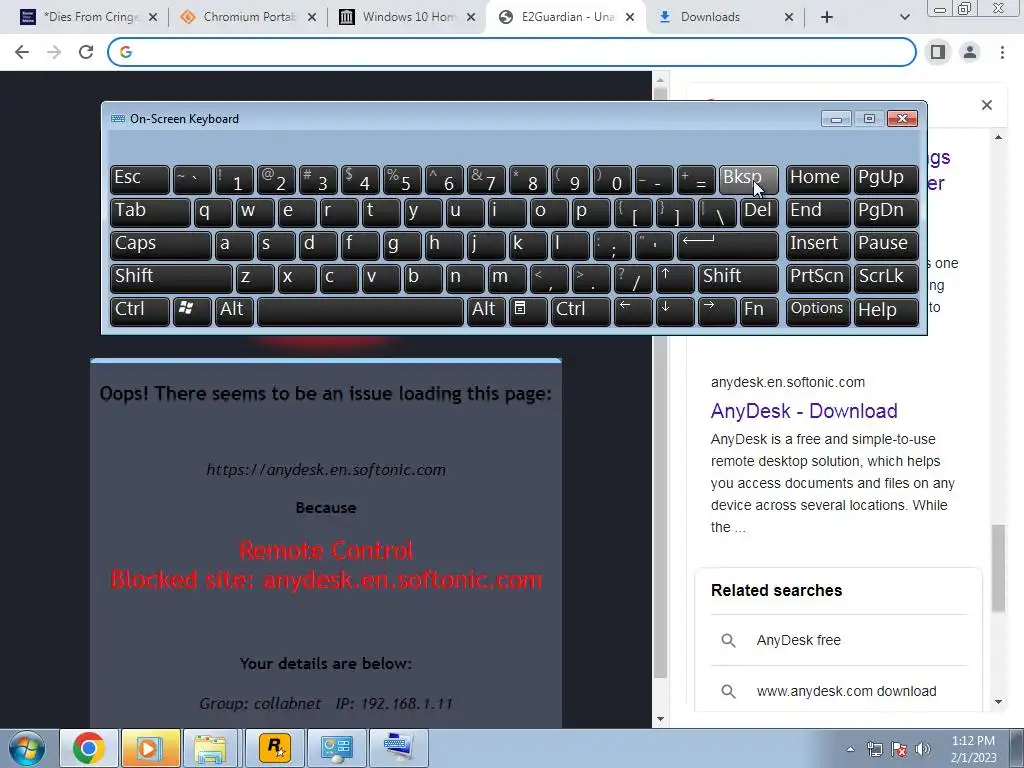Open Windows Media Player from the taskbar
The width and height of the screenshot is (1024, 768).
point(150,748)
